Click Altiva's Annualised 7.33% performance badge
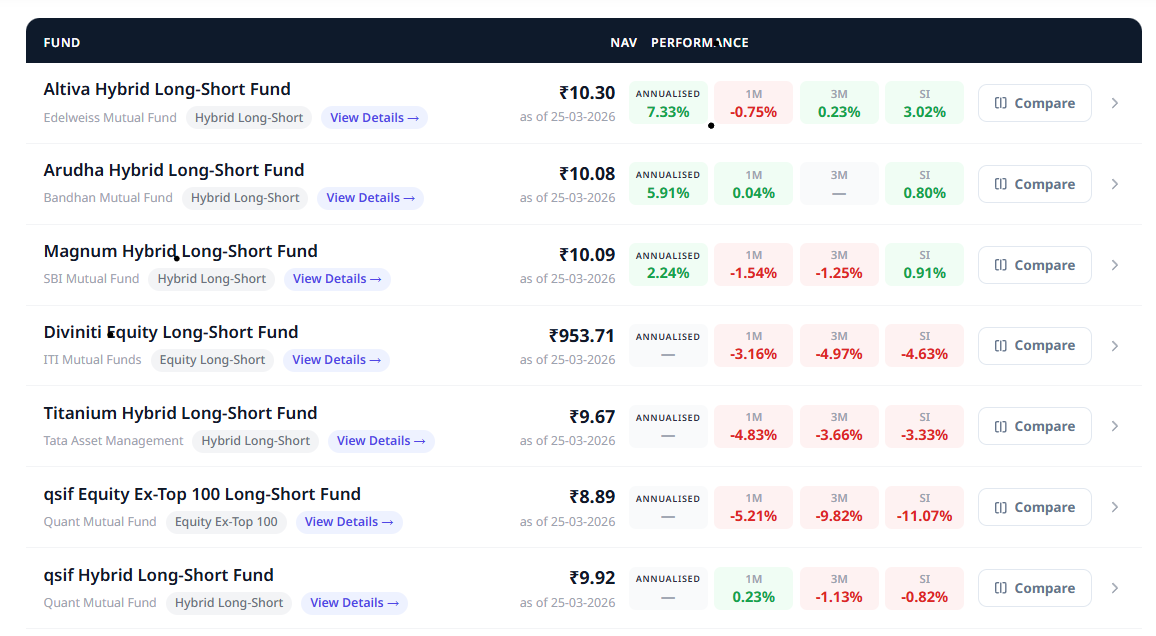The width and height of the screenshot is (1156, 636). (668, 103)
